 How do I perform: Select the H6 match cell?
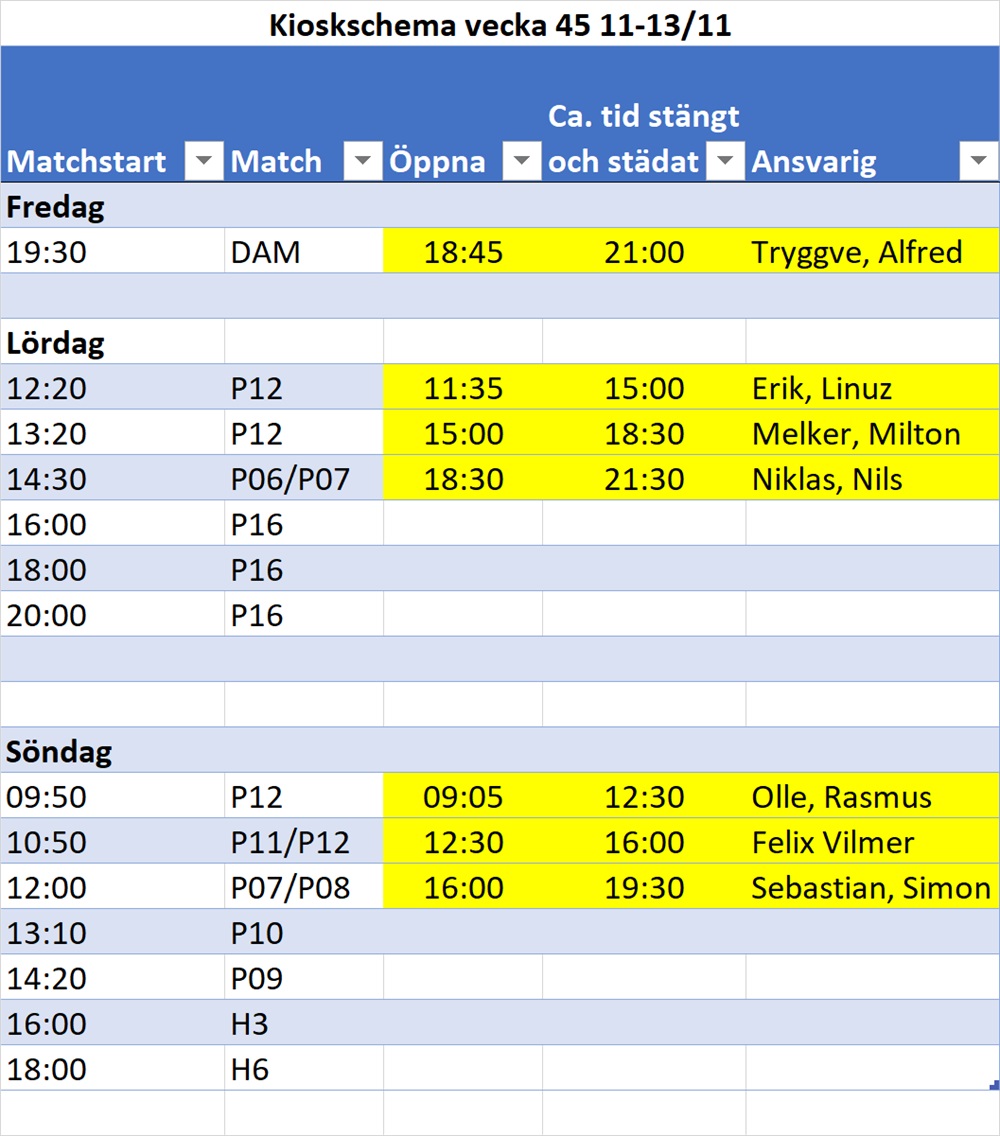coord(250,1069)
